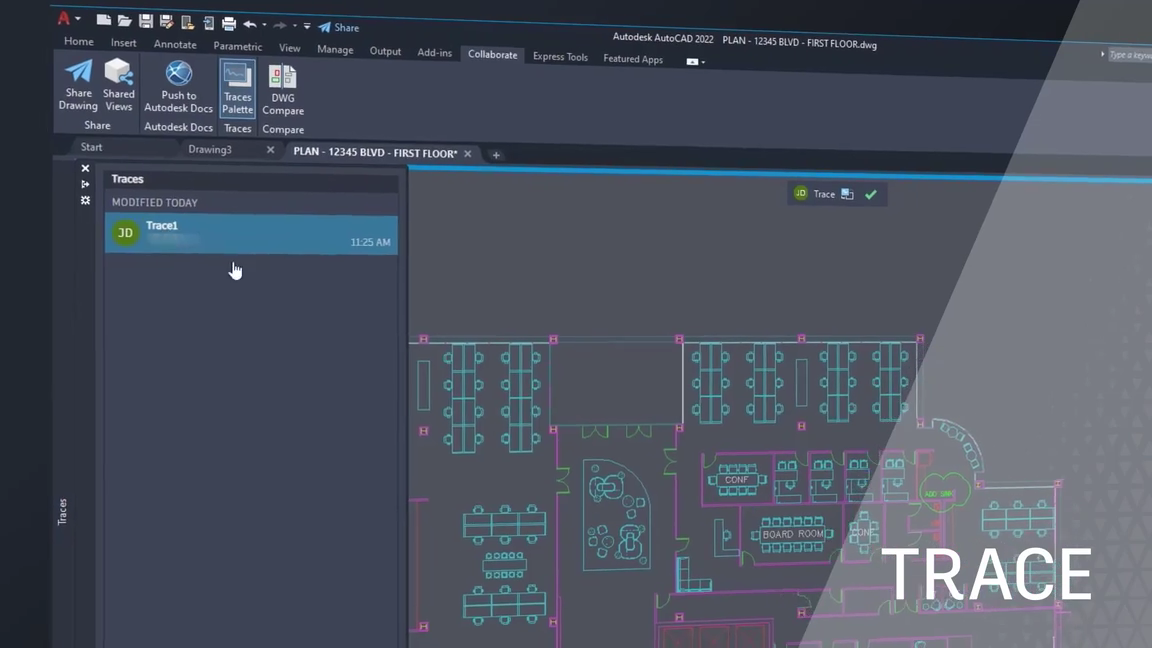
Task: Click the Share panel title
Action: 97,126
